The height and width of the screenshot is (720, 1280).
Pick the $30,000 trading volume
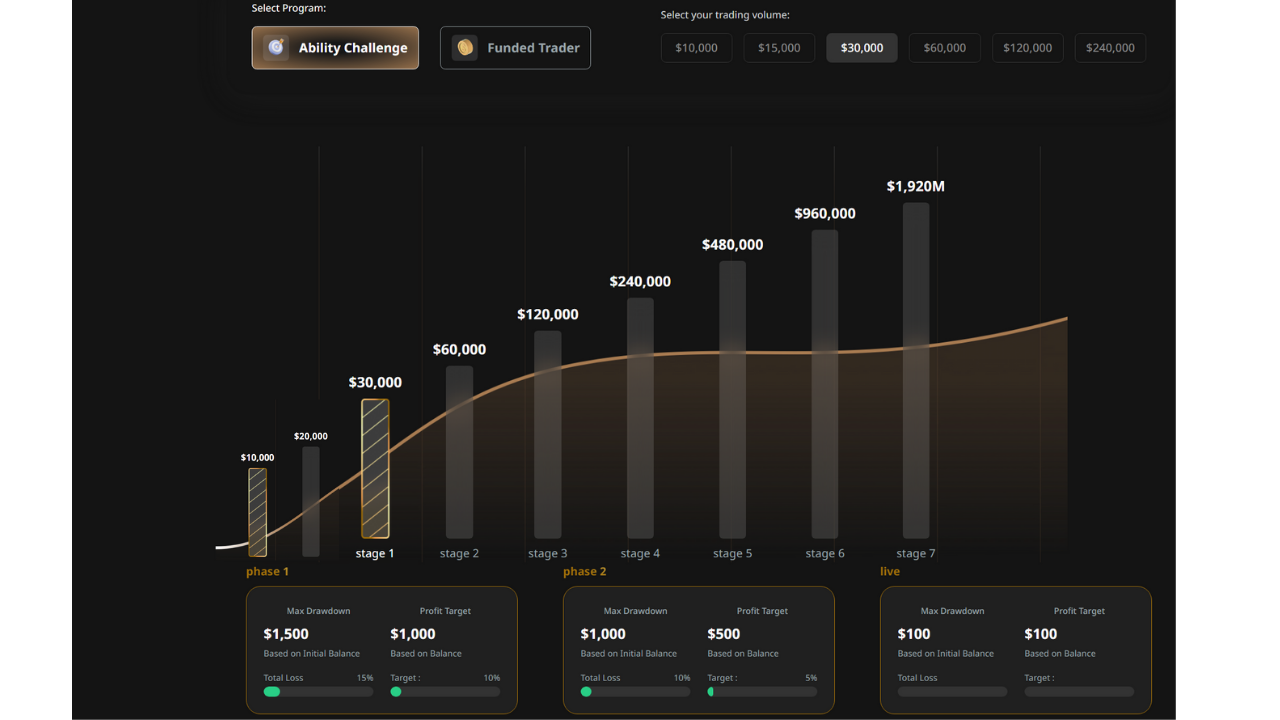[x=861, y=48]
